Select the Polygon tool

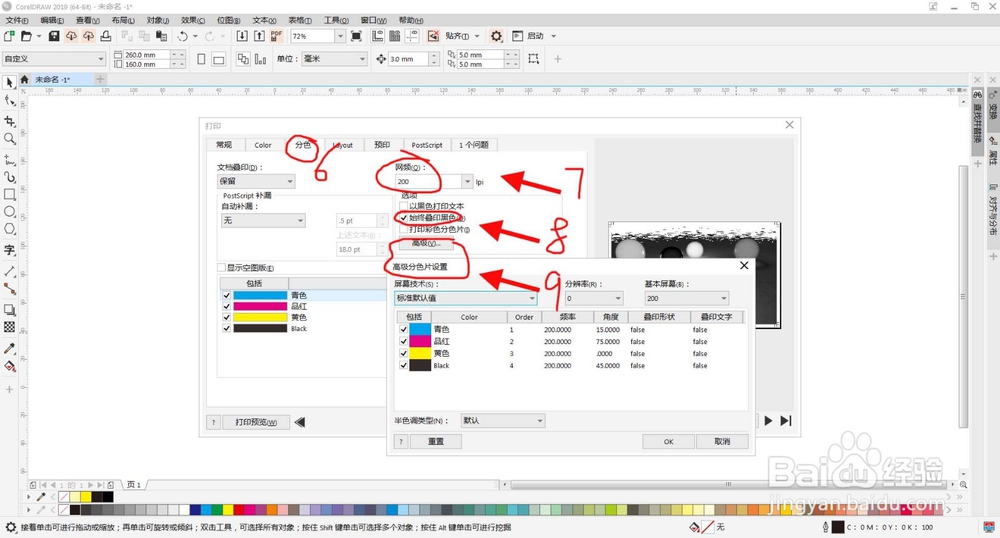[x=10, y=229]
